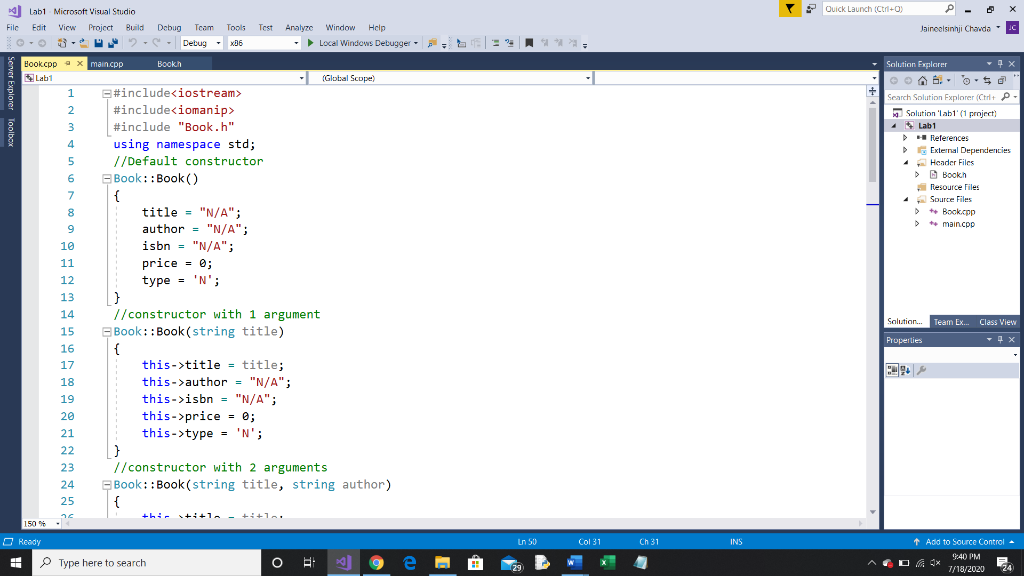The width and height of the screenshot is (1024, 576).
Task: Open the Server Explorer side tab
Action: (10, 83)
